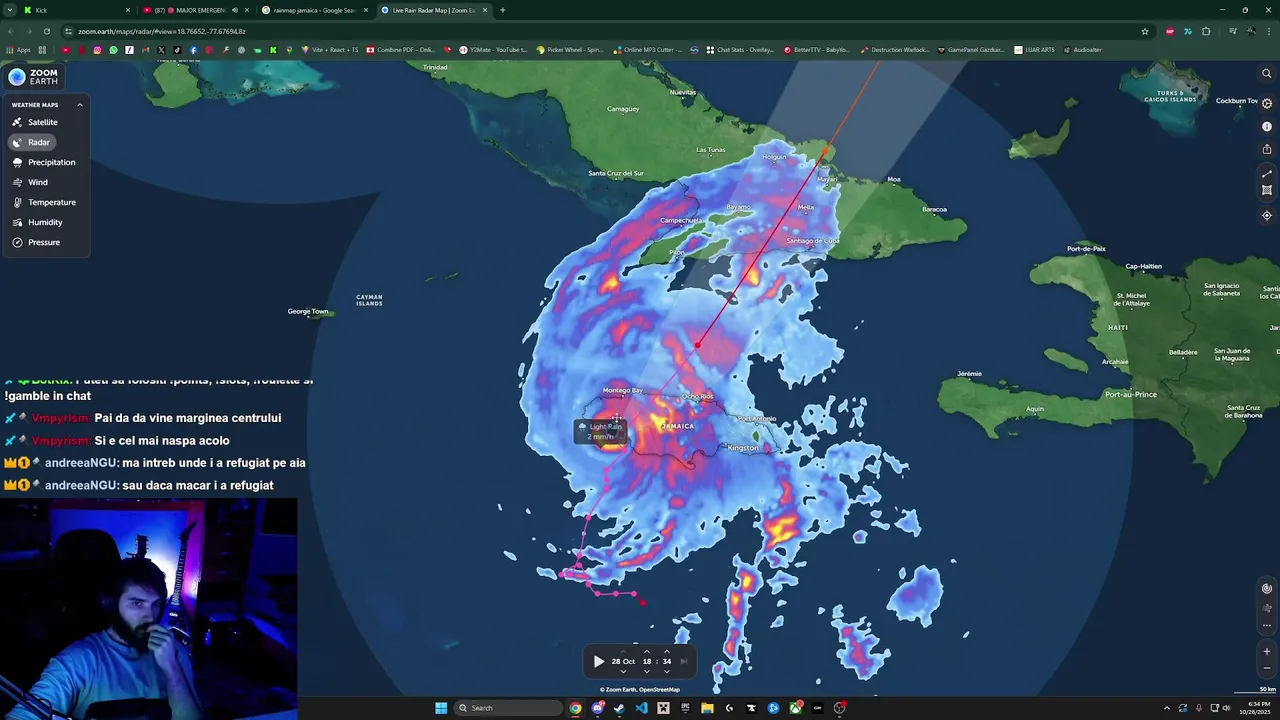Open the Chrome three-dot menu

(x=1267, y=31)
